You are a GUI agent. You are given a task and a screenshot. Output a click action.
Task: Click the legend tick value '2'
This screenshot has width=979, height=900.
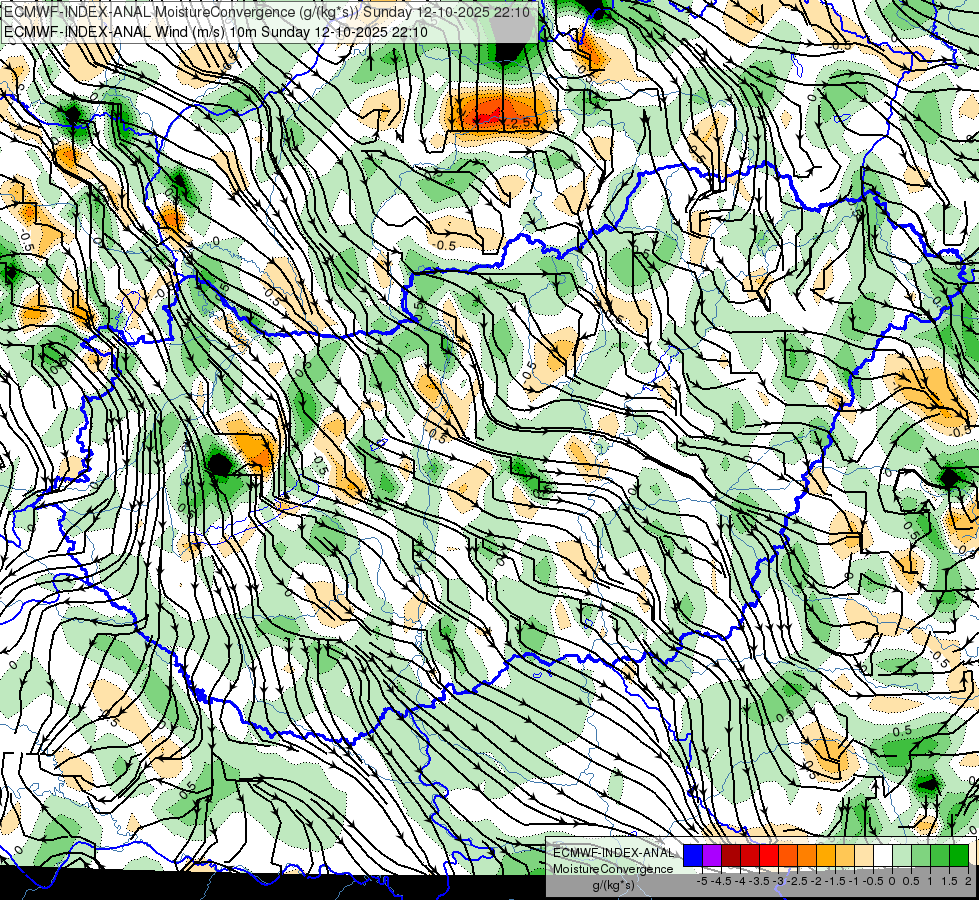click(x=968, y=881)
